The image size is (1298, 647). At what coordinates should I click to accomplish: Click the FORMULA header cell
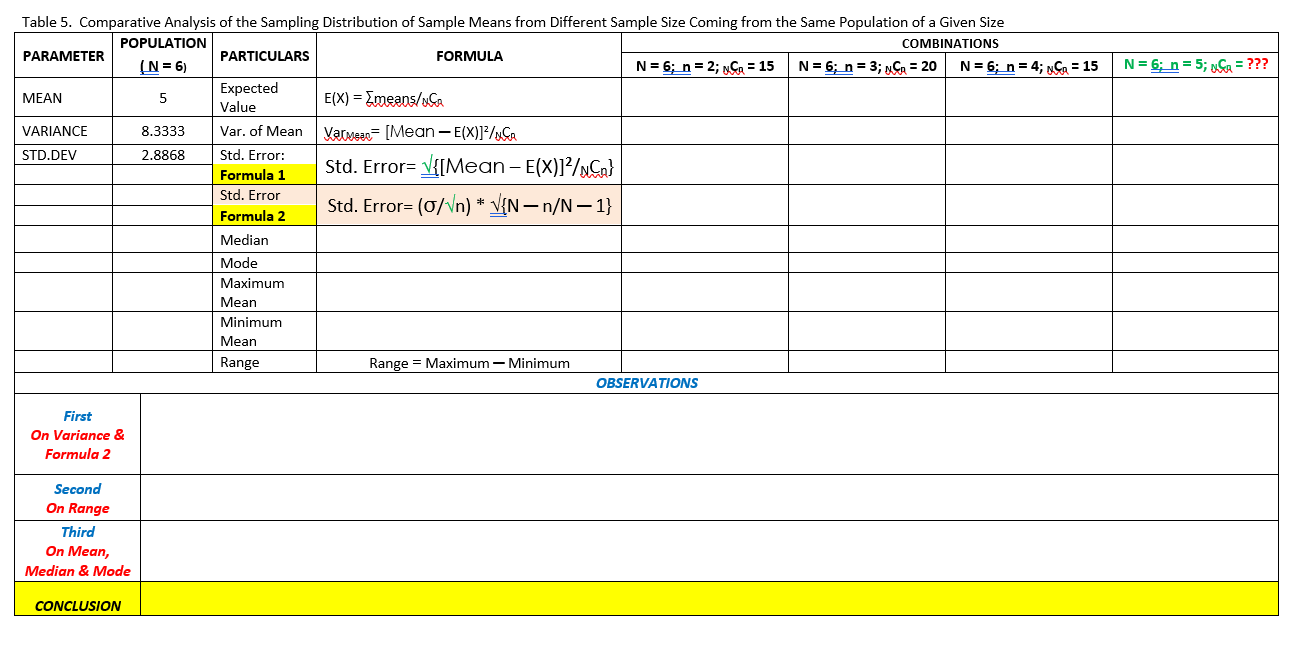pyautogui.click(x=469, y=56)
